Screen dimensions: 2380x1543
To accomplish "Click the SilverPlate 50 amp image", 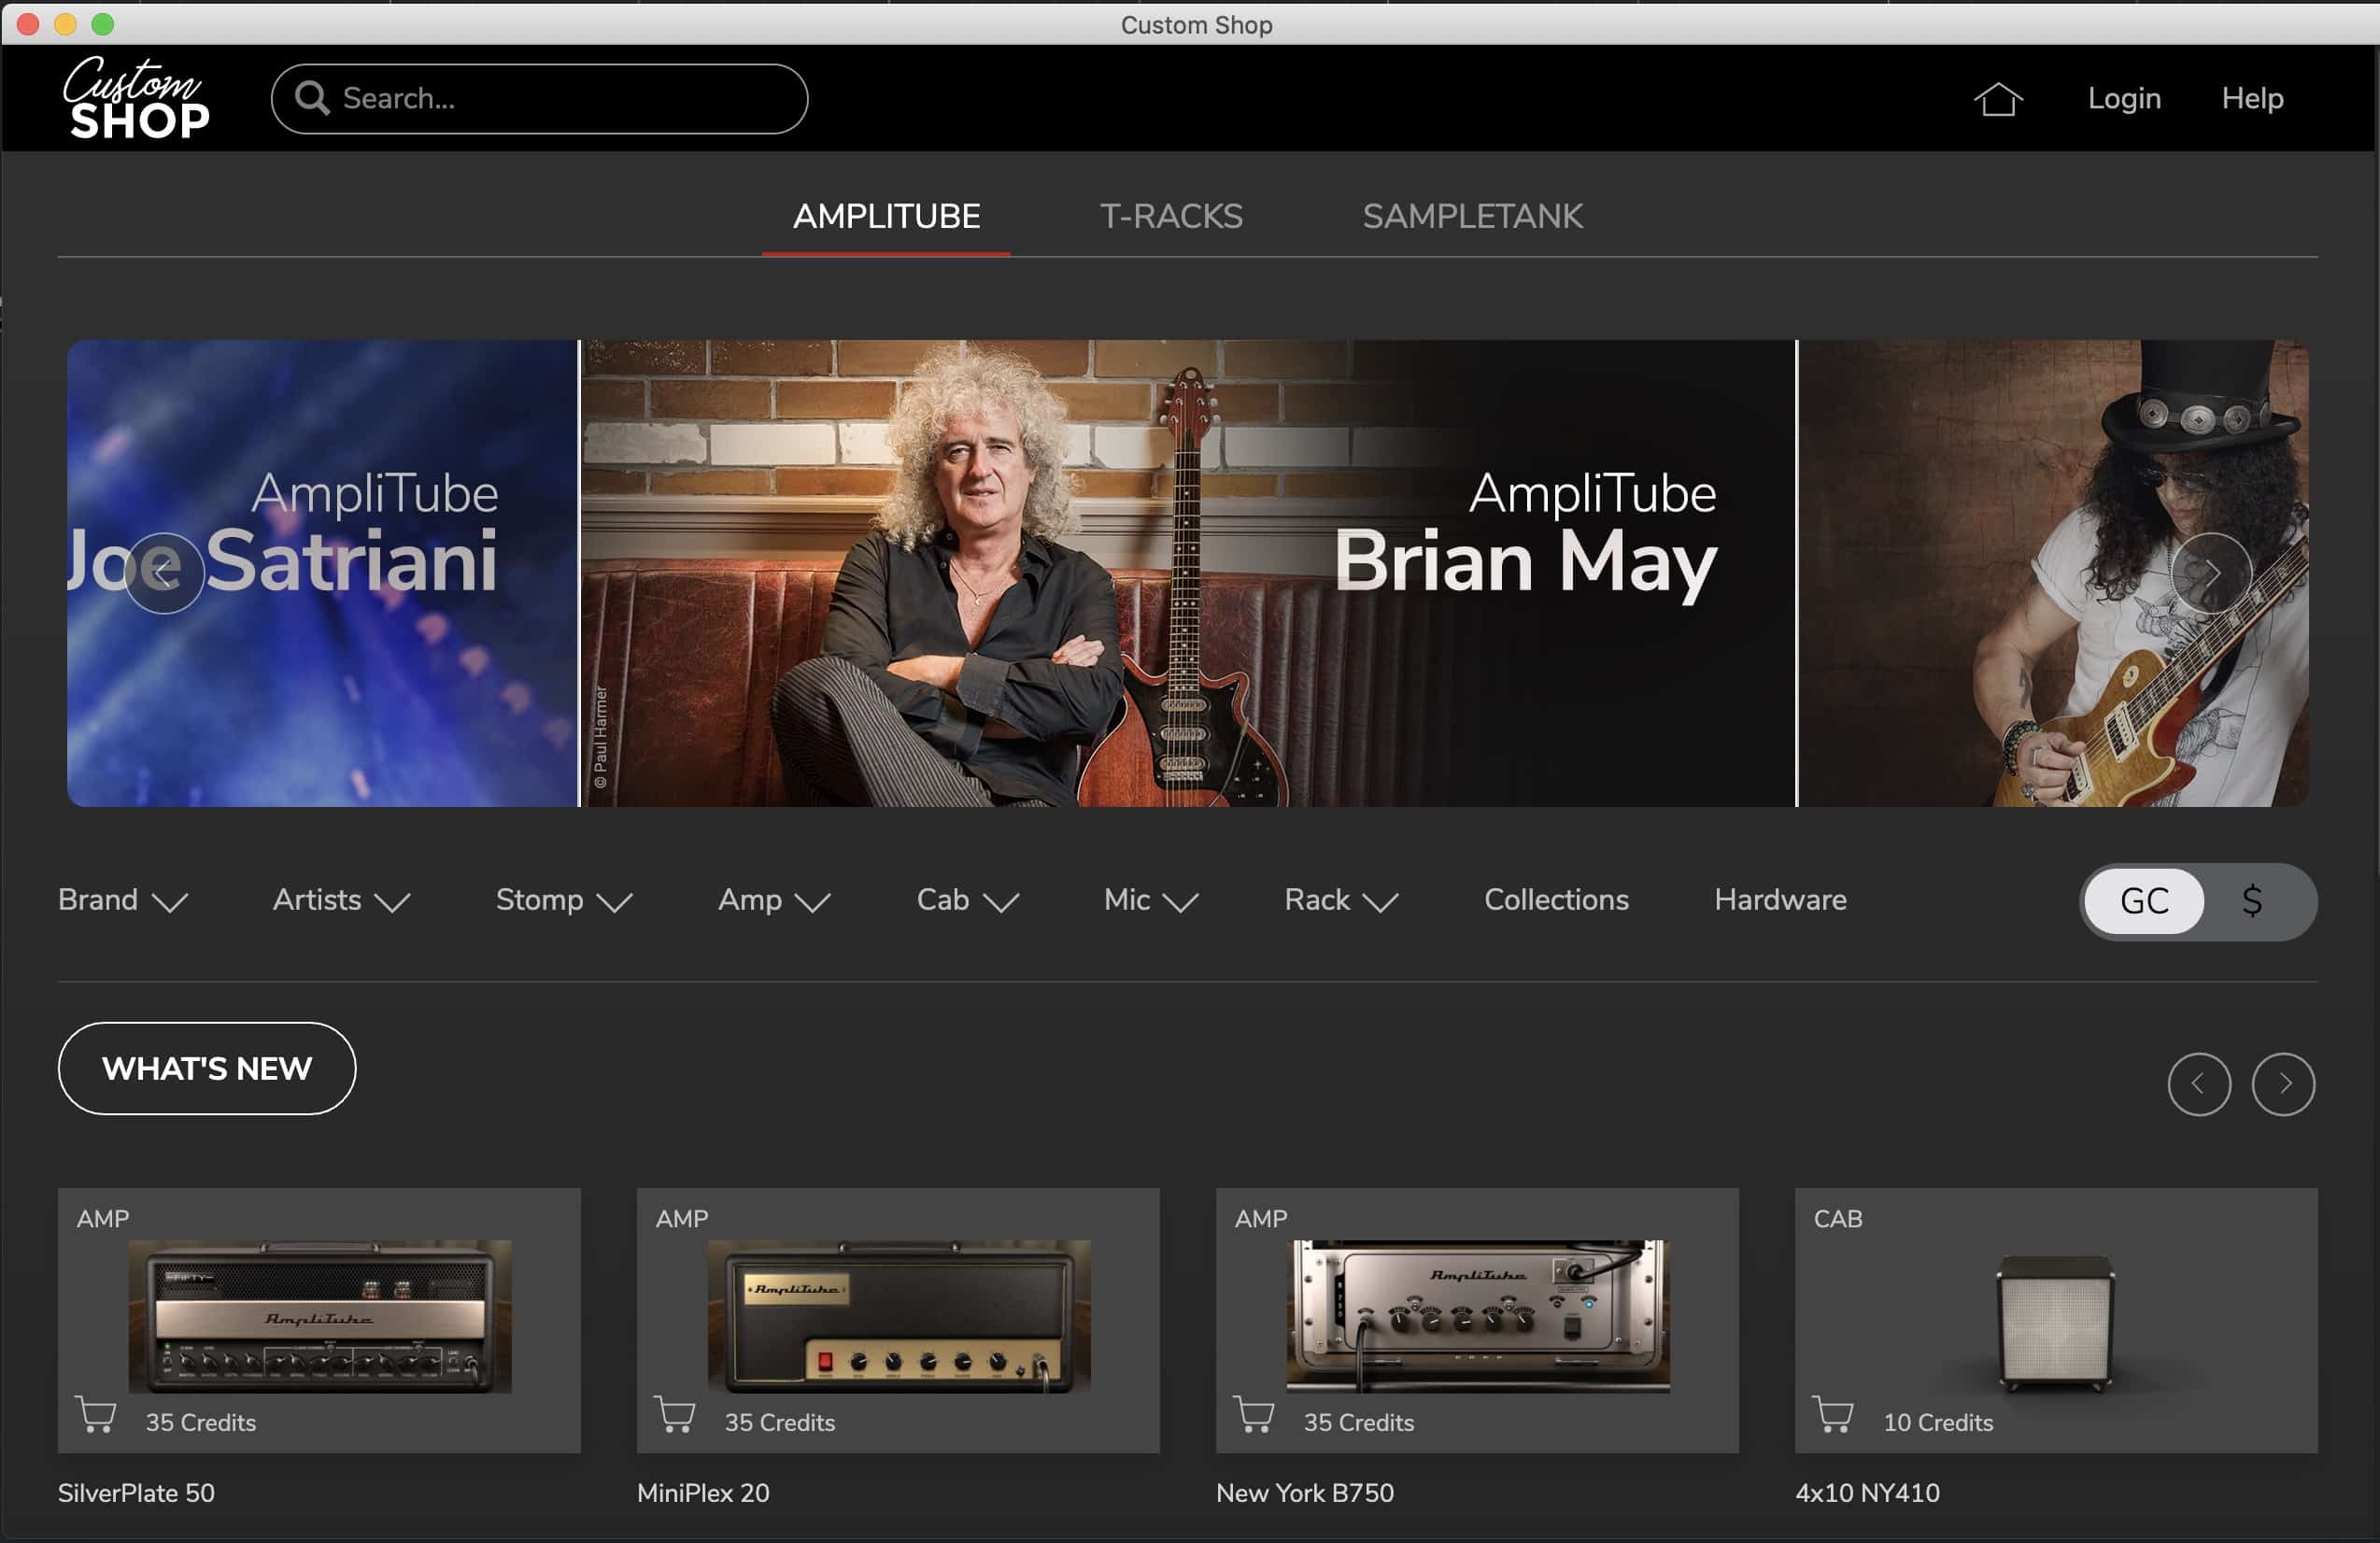I will 320,1316.
